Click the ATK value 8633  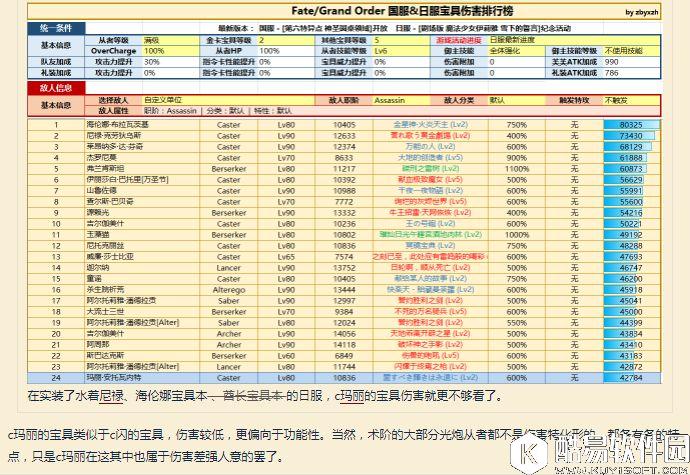pos(344,158)
